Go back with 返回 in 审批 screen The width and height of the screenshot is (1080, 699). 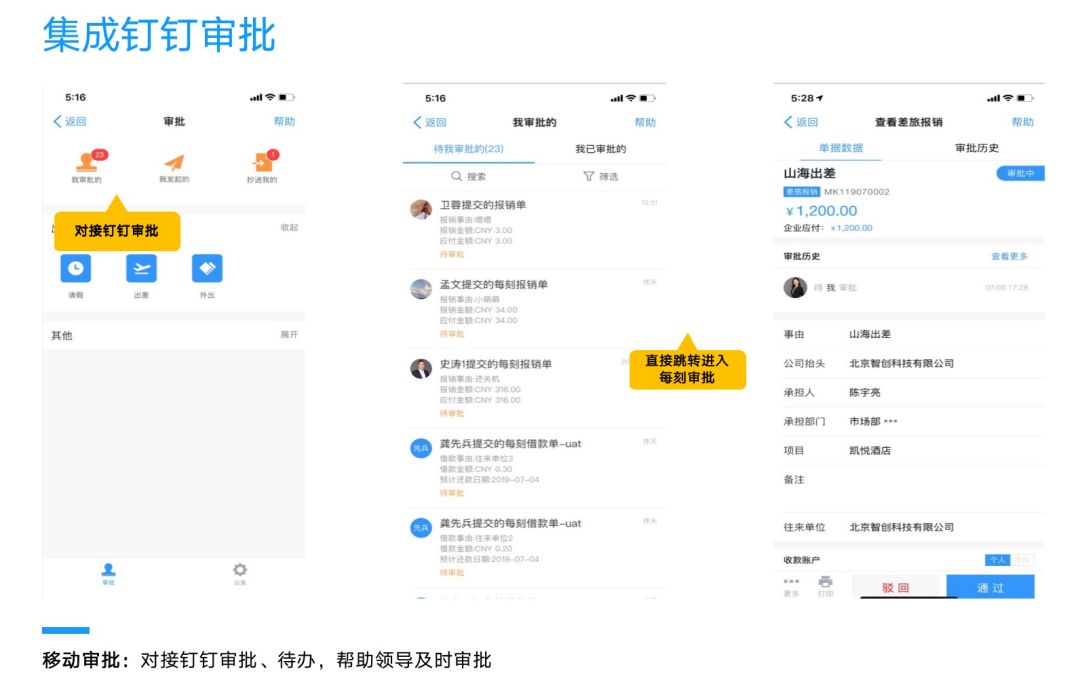point(70,121)
